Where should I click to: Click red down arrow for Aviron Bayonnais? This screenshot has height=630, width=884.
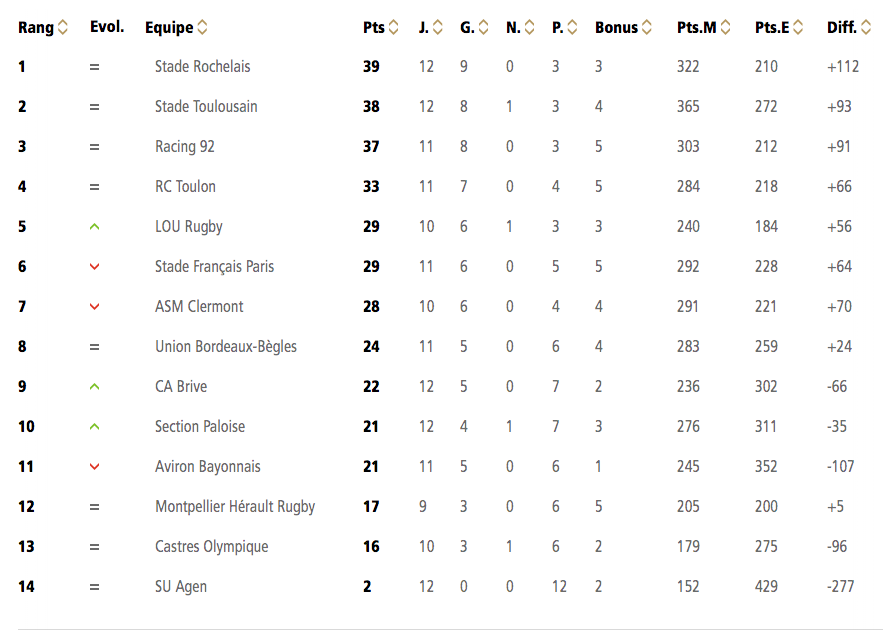tap(95, 466)
